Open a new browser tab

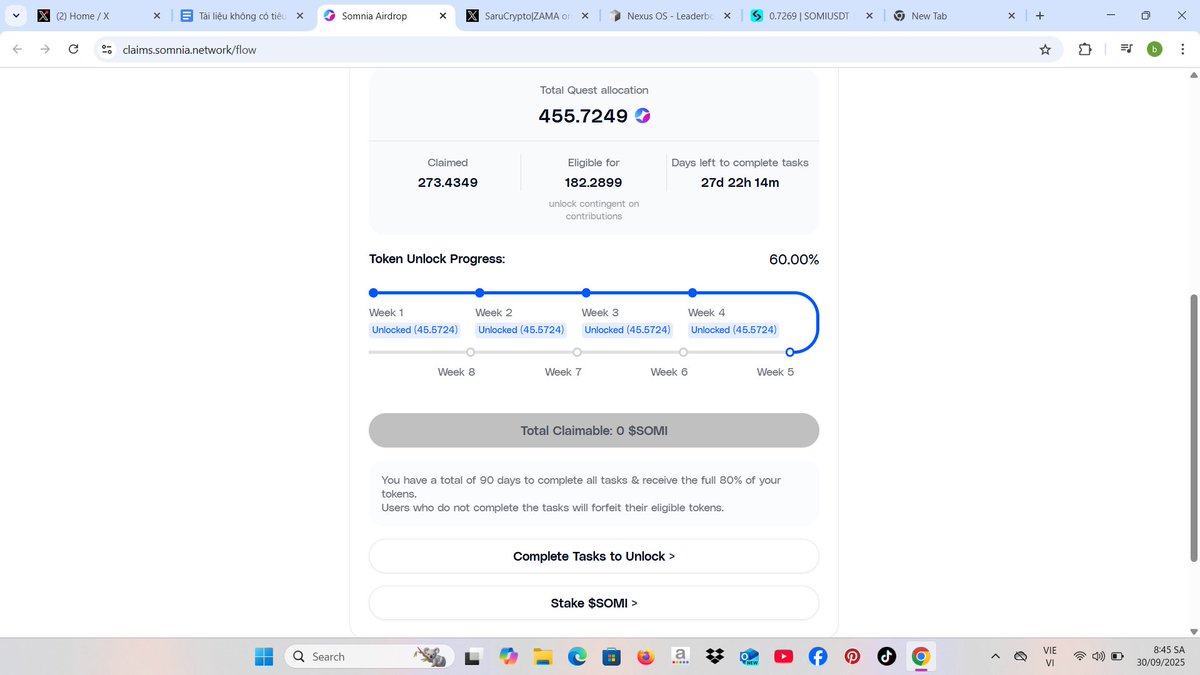[x=1040, y=16]
